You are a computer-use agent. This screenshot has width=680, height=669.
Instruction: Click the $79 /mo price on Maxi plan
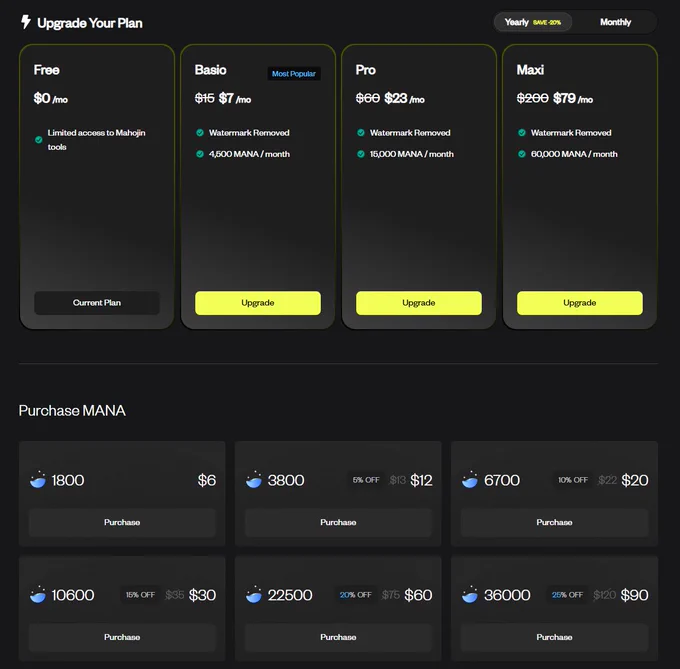573,98
